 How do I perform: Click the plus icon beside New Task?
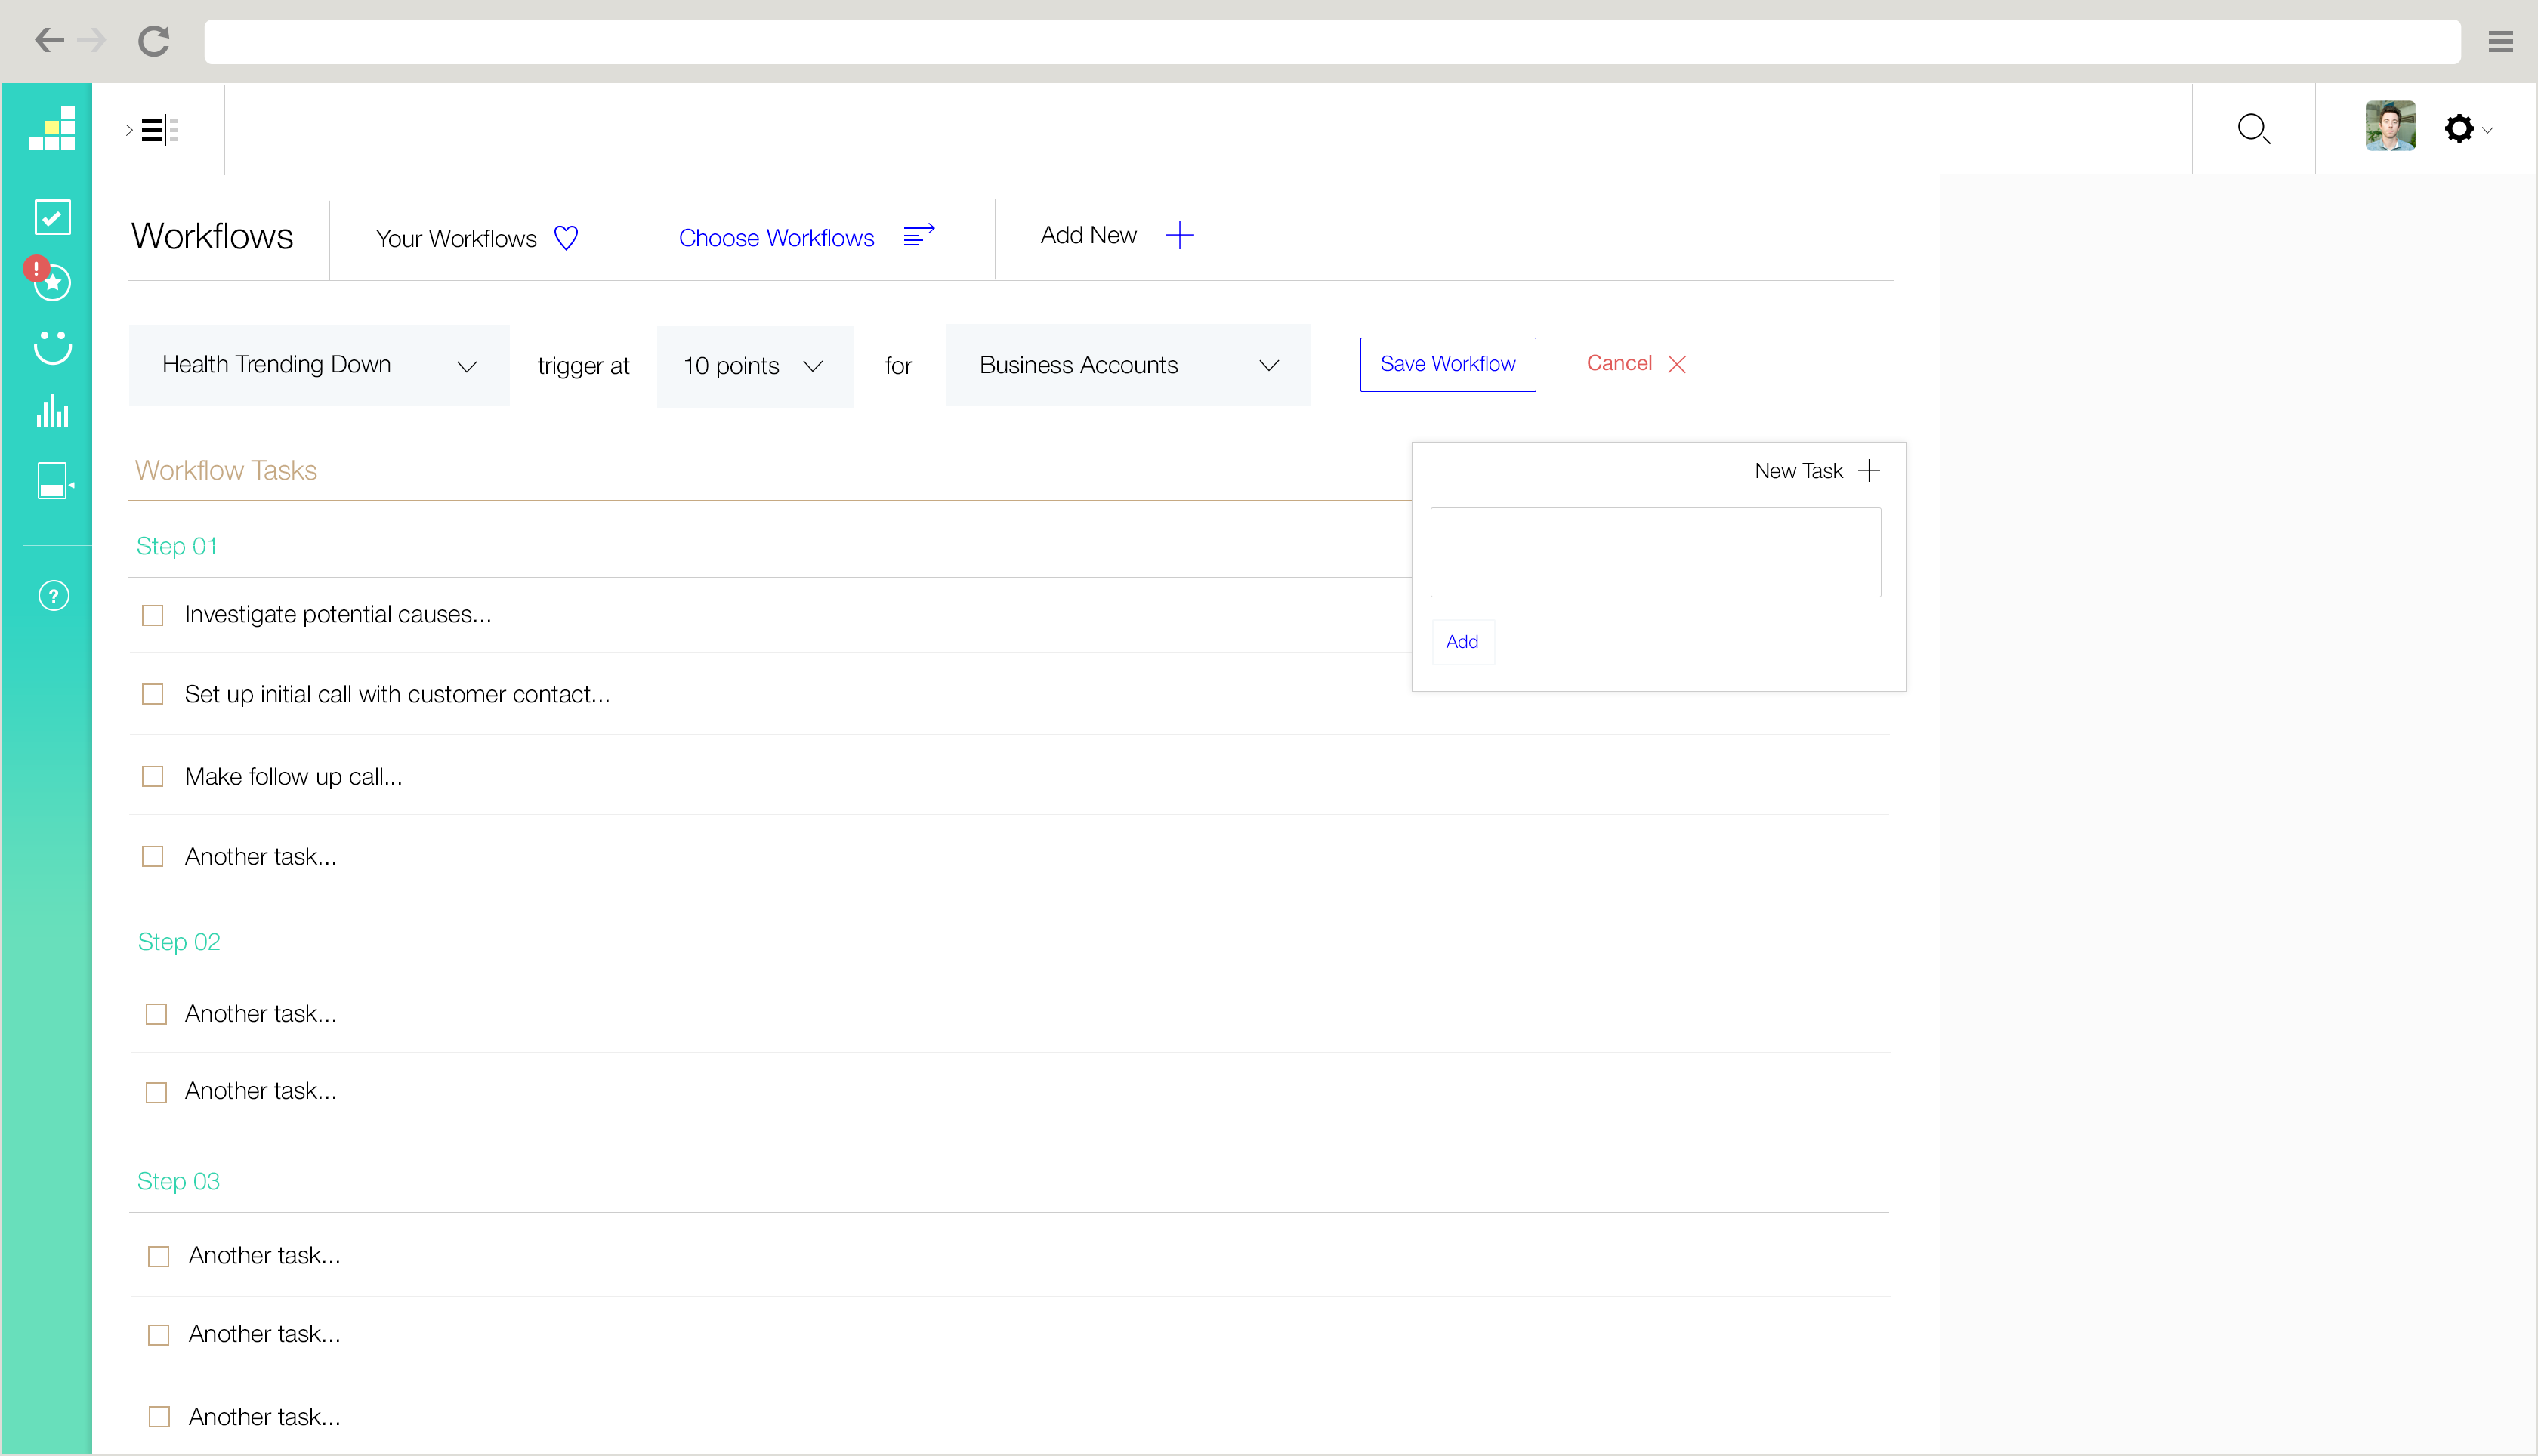pos(1869,471)
